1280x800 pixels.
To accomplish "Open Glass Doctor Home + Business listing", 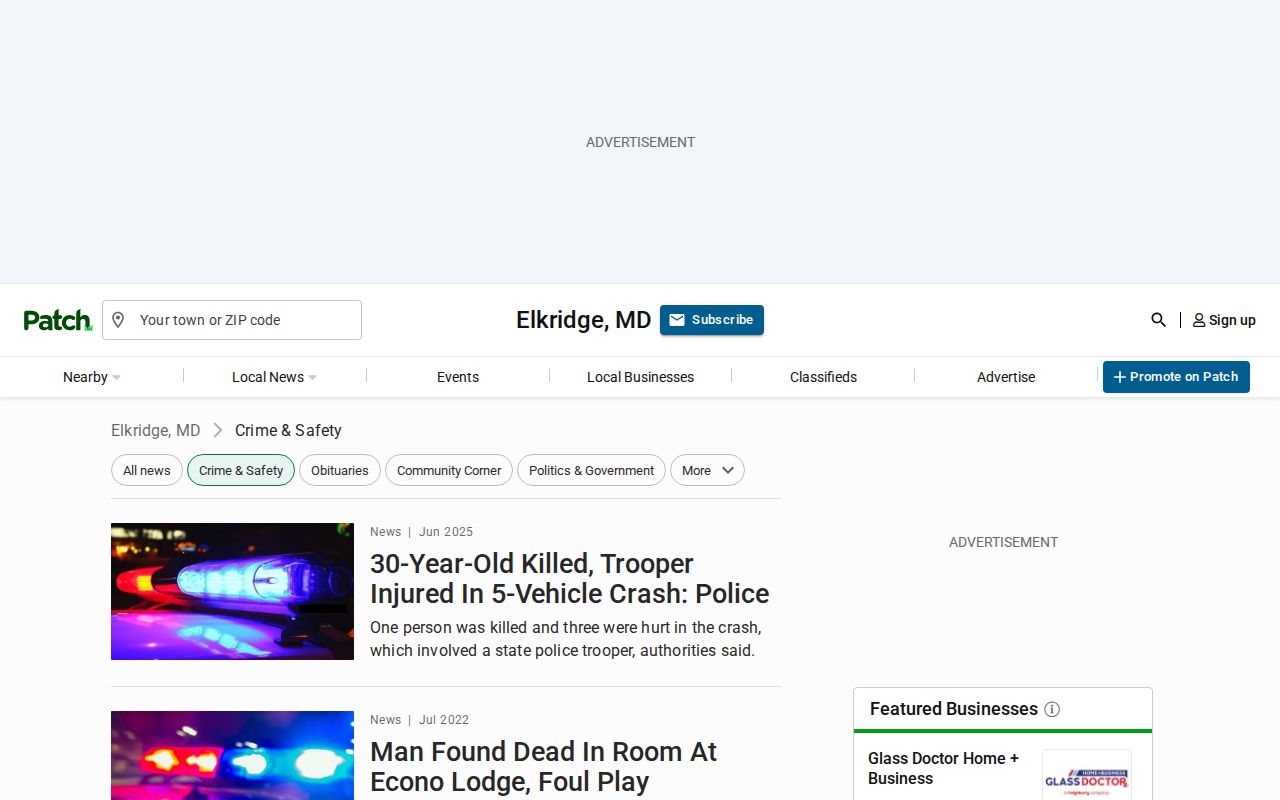I will pos(943,768).
